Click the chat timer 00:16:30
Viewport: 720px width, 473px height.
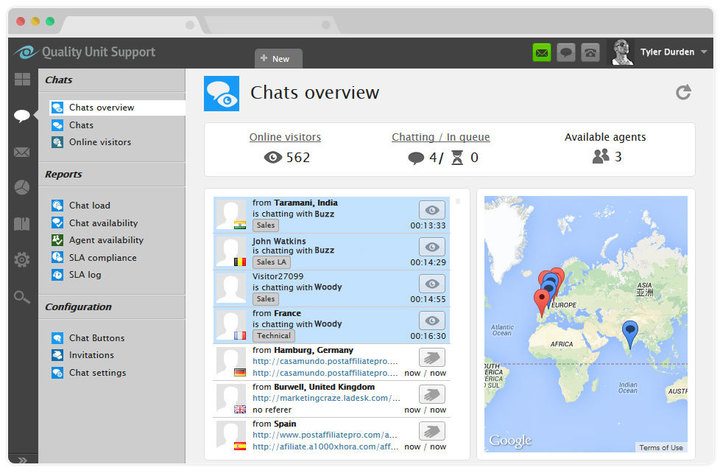[428, 336]
